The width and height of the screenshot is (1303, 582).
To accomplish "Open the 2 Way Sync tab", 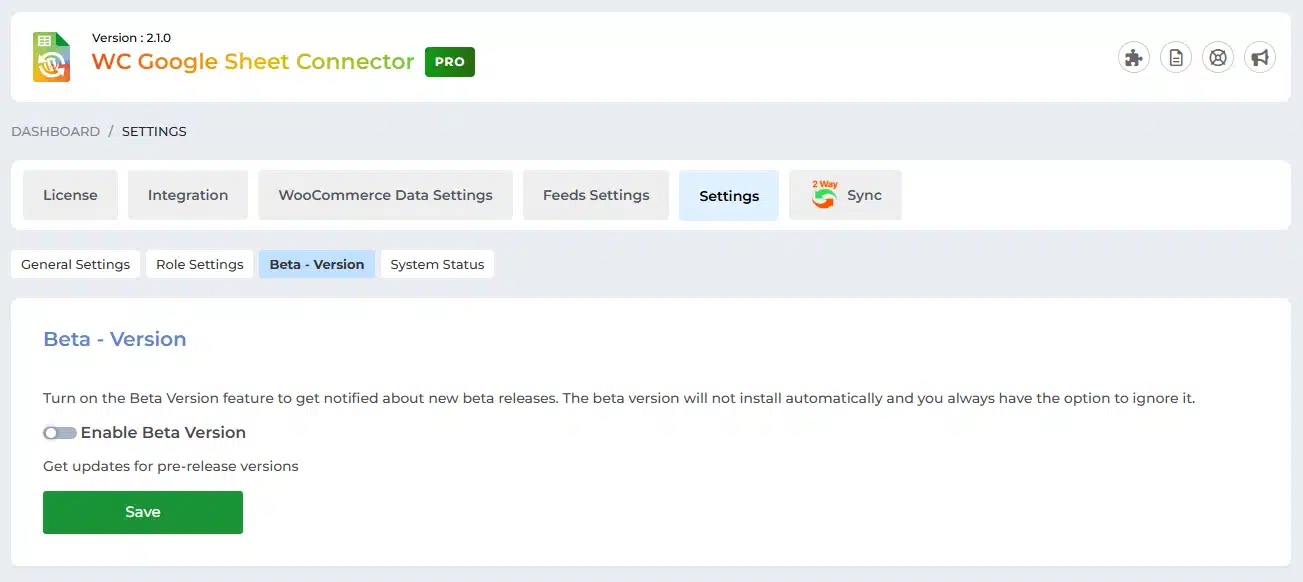I will click(x=845, y=195).
